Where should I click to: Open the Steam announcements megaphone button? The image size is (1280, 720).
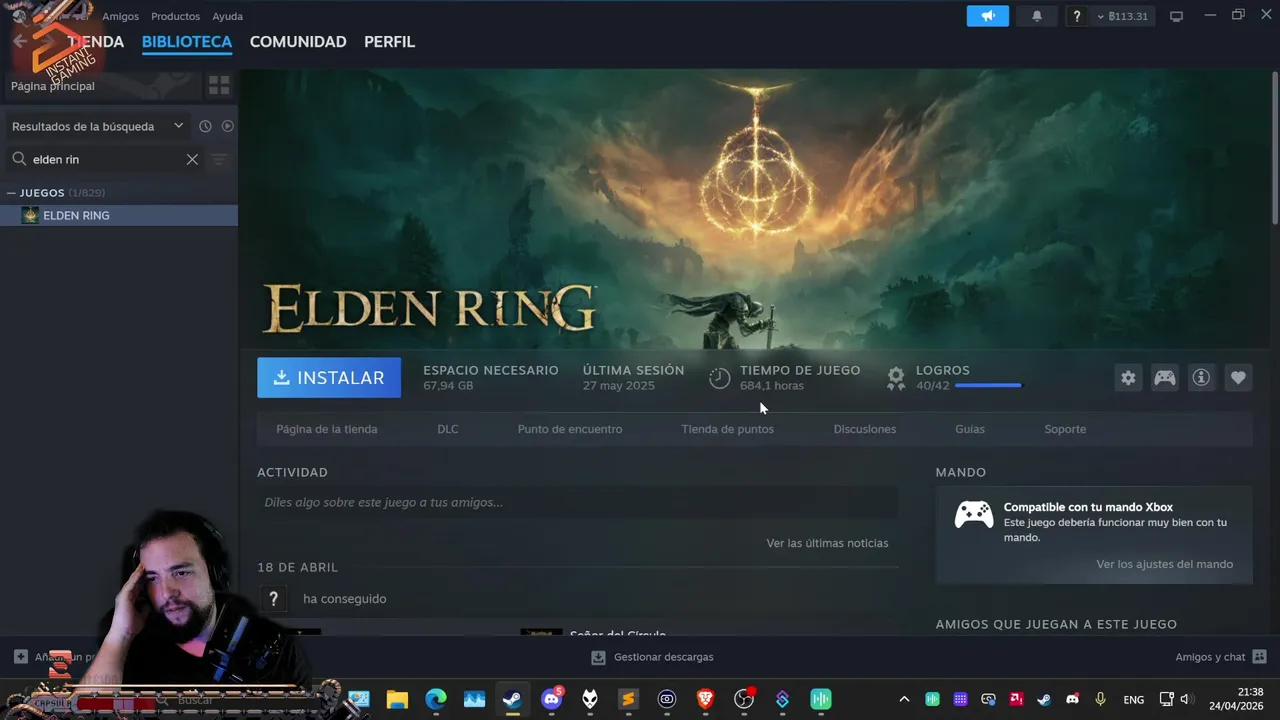coord(987,16)
